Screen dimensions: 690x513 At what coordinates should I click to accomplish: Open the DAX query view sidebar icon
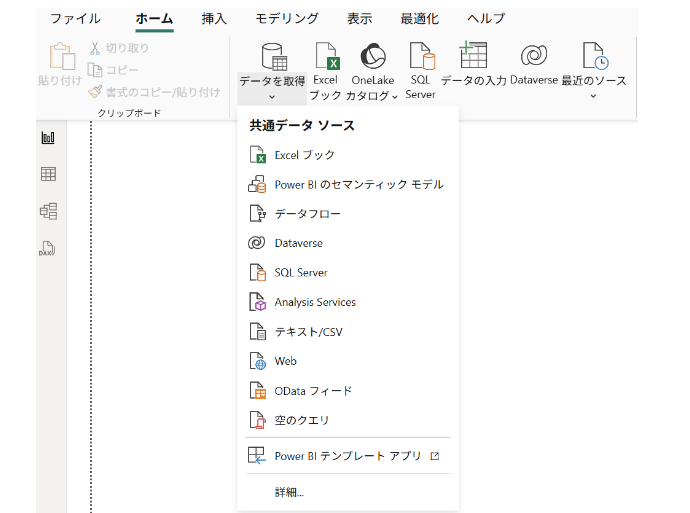click(x=47, y=248)
